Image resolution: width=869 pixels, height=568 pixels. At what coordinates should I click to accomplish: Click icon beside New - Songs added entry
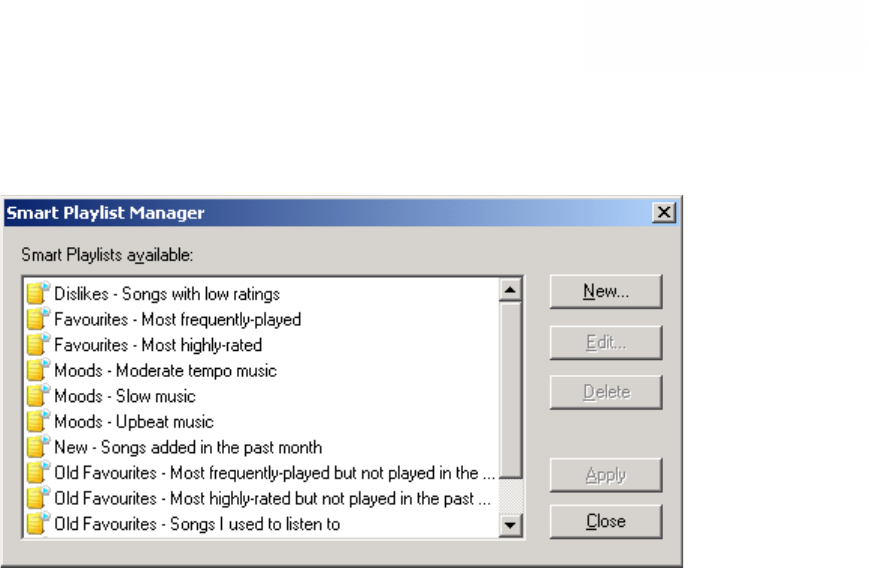pyautogui.click(x=38, y=446)
